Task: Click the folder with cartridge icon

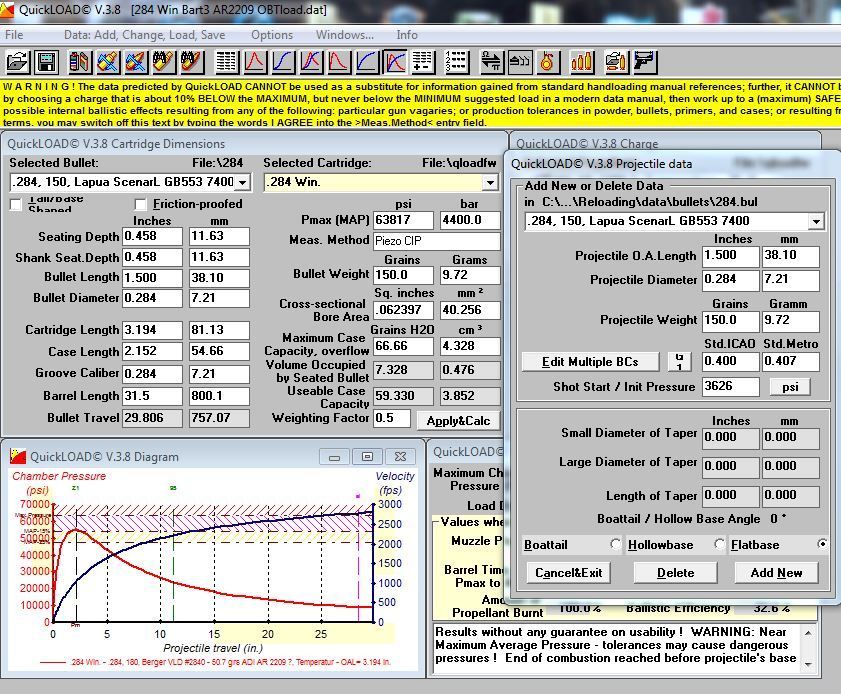Action: coord(616,62)
